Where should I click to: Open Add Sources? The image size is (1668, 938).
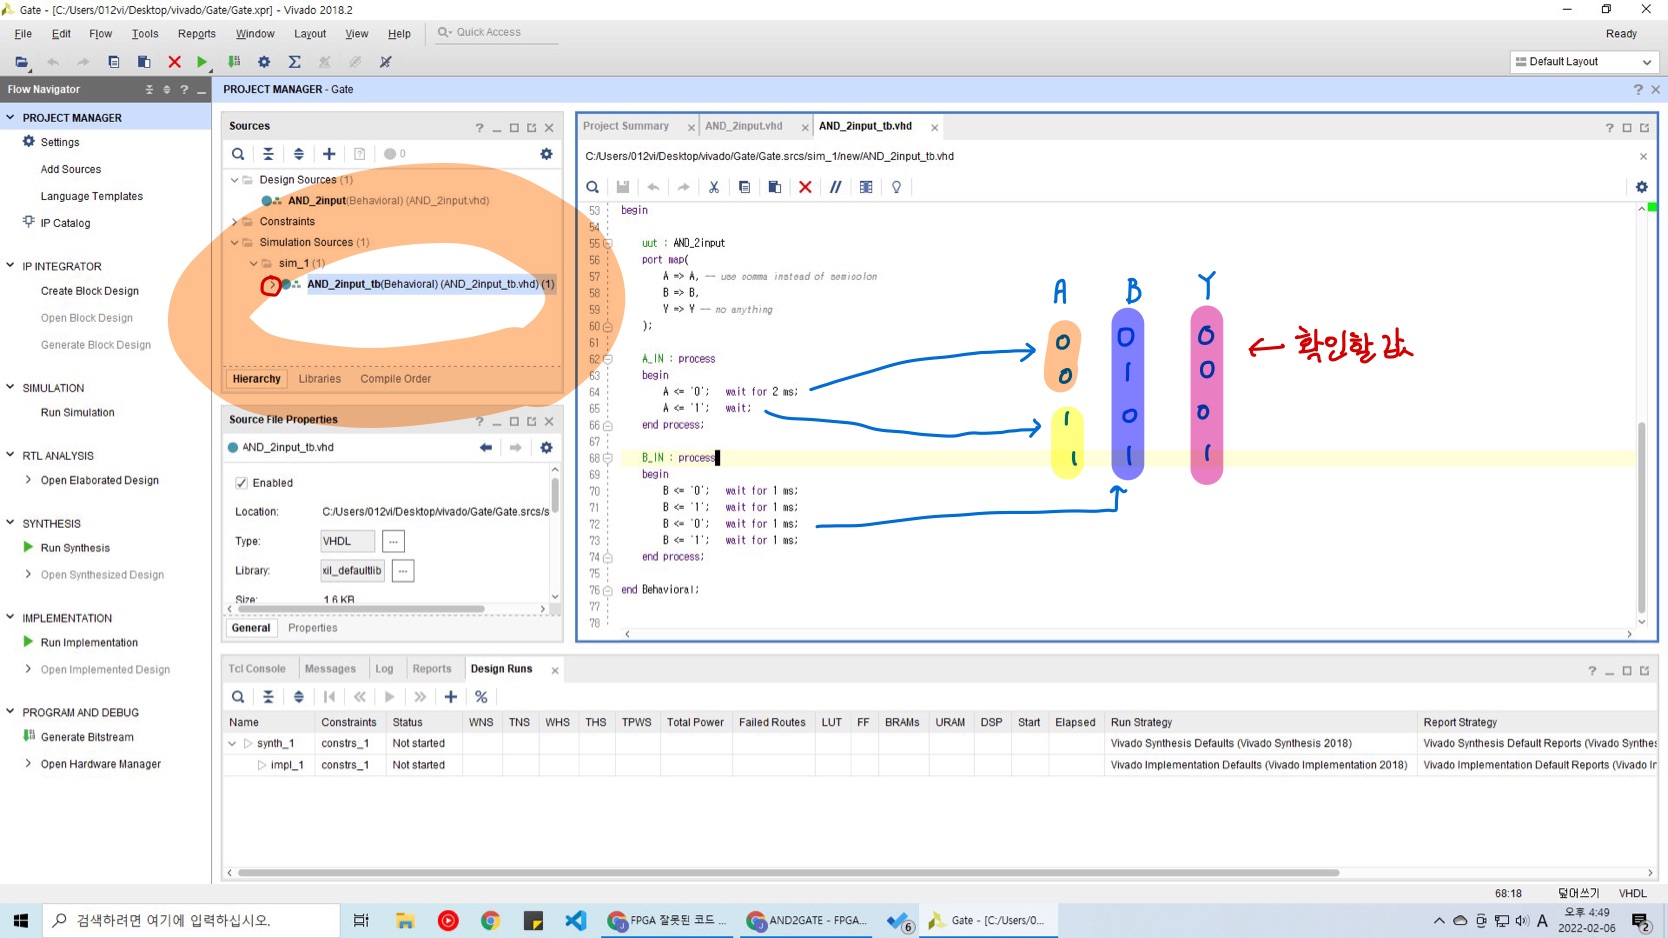pos(71,170)
